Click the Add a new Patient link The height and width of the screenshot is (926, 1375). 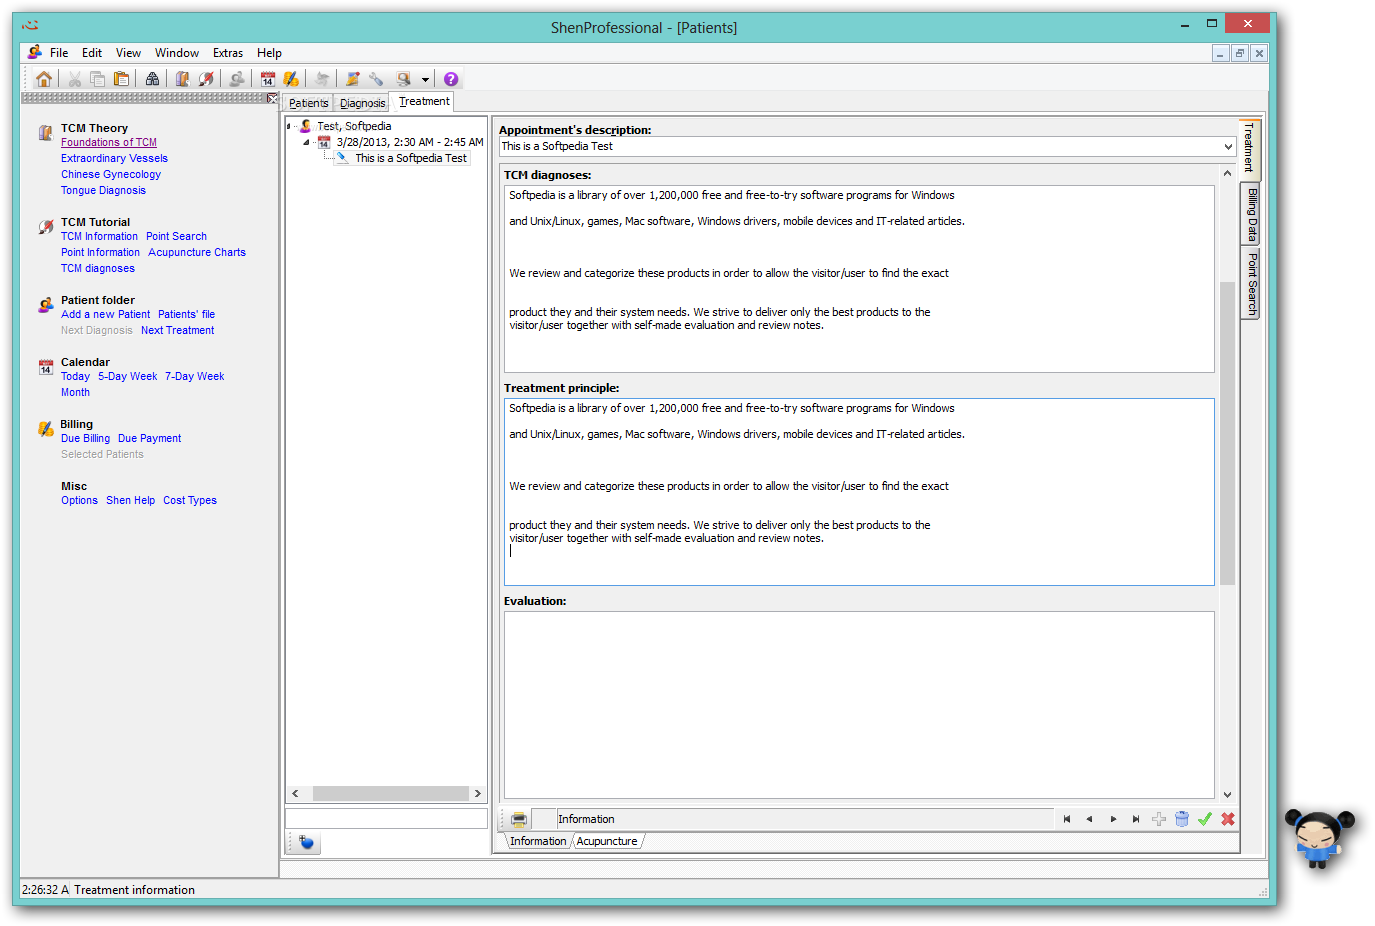tap(105, 315)
